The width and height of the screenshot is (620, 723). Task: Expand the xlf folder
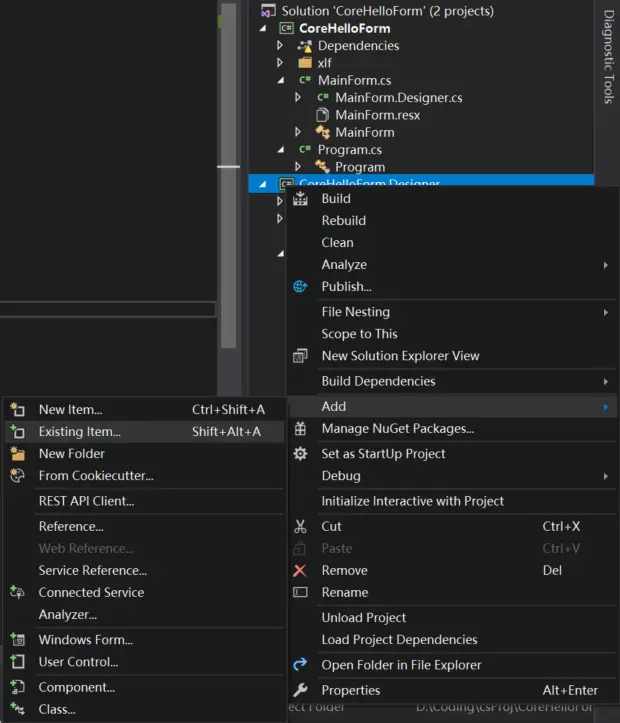point(279,62)
